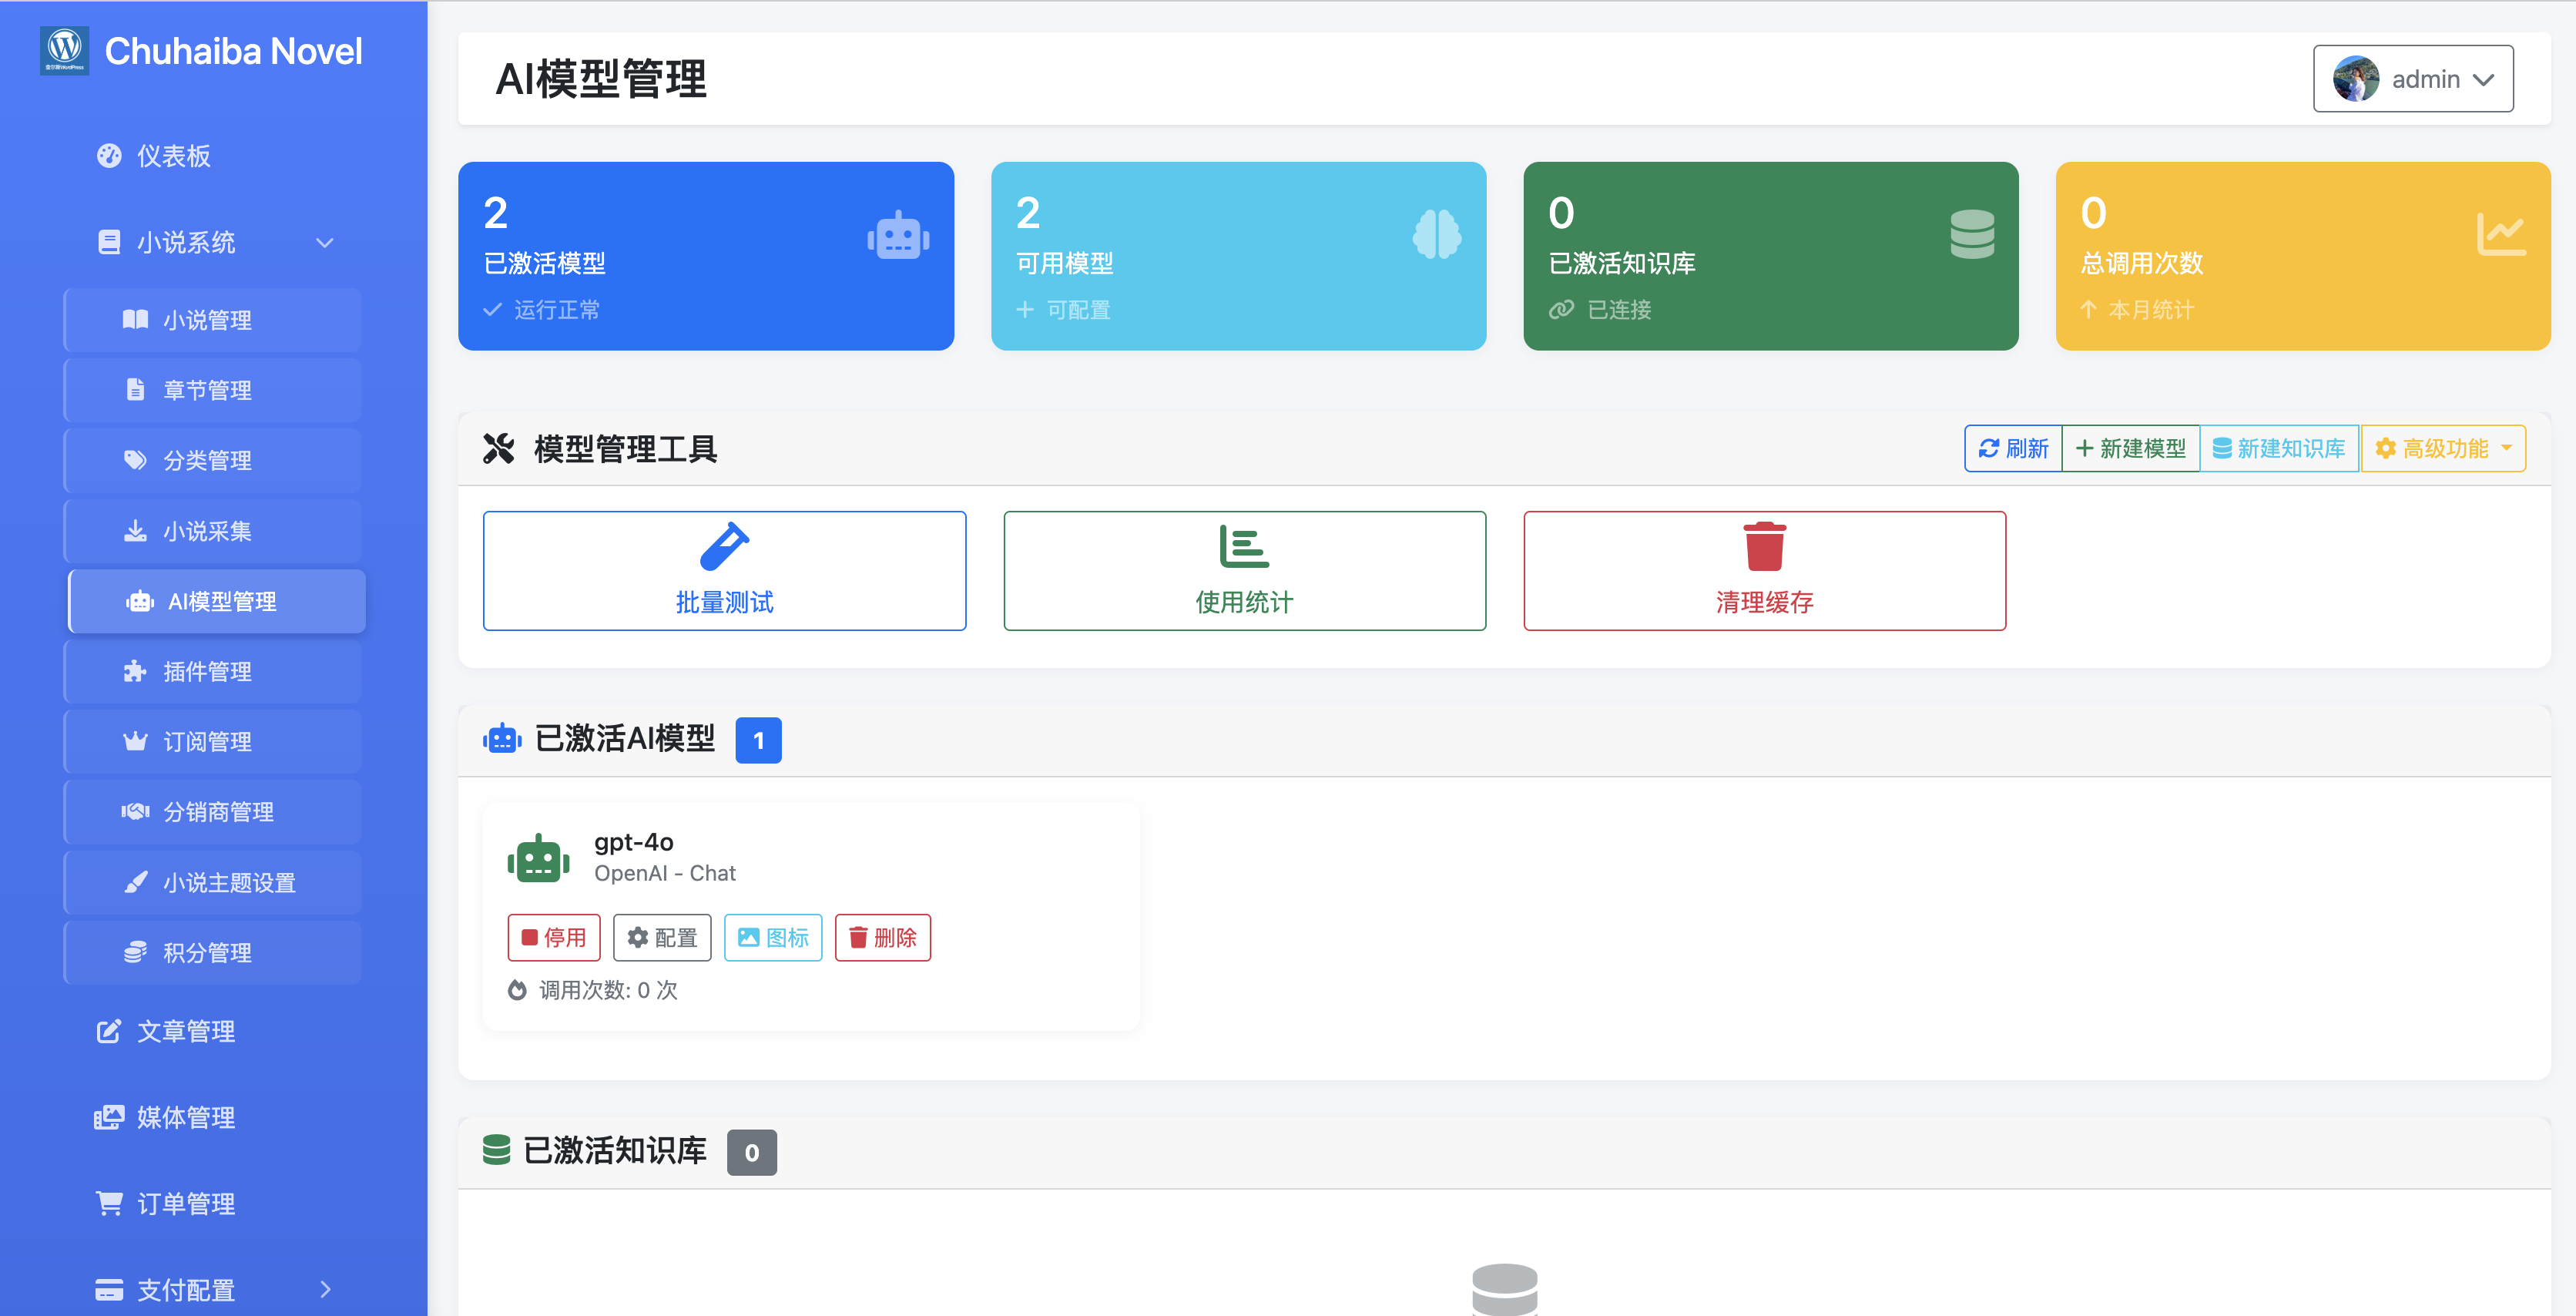Click the WordPress logo icon
This screenshot has height=1316, width=2576.
[x=64, y=50]
